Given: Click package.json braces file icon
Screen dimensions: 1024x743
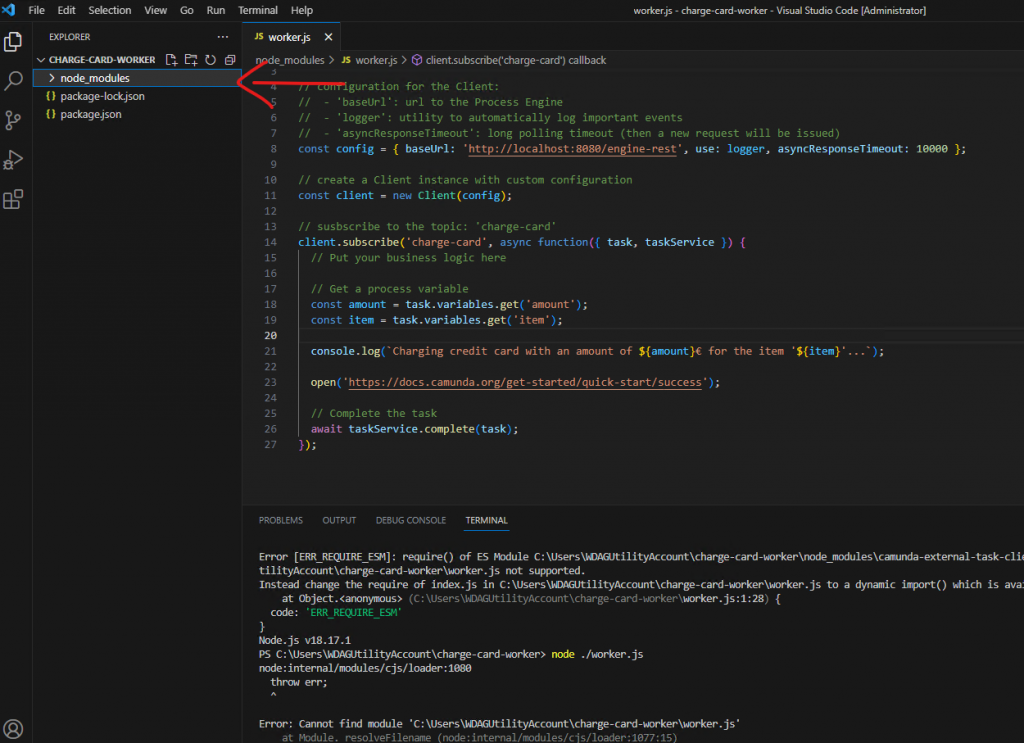Looking at the screenshot, I should [51, 114].
